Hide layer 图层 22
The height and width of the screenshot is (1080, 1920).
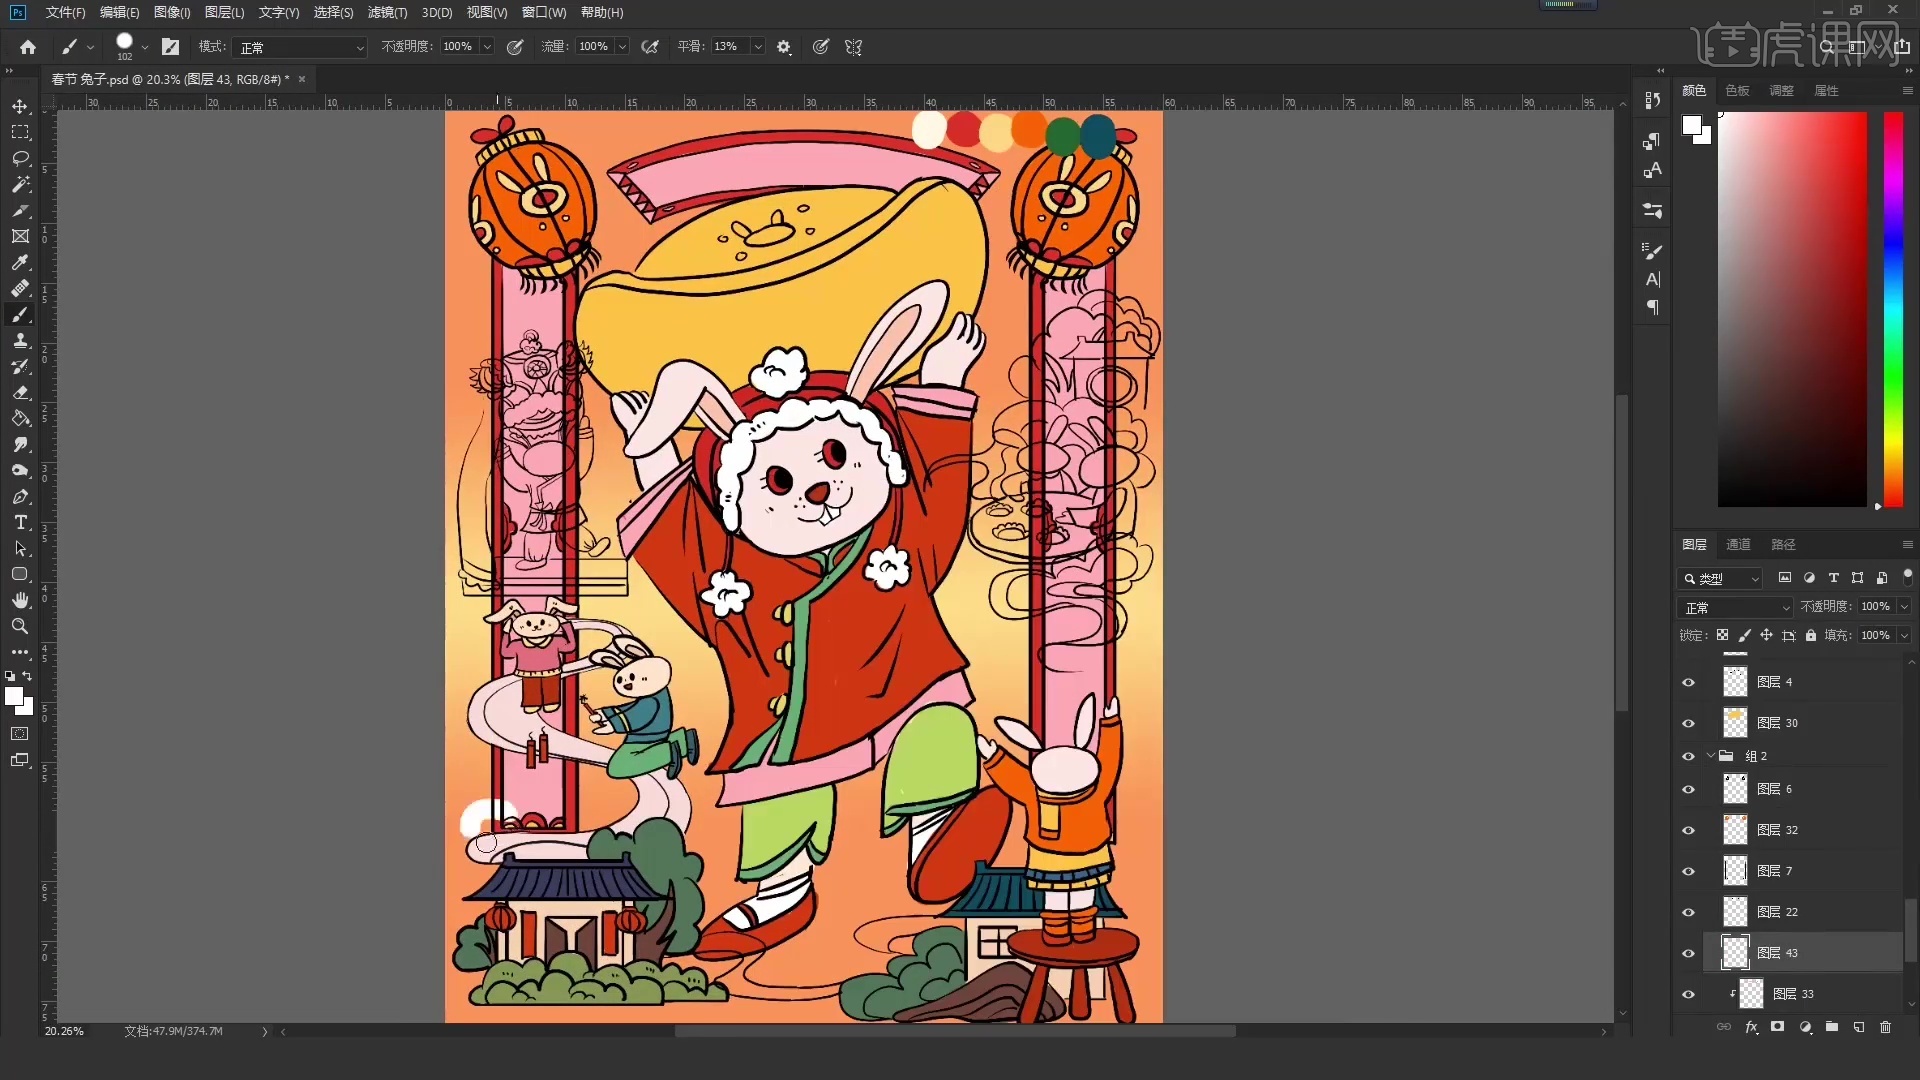(1689, 912)
